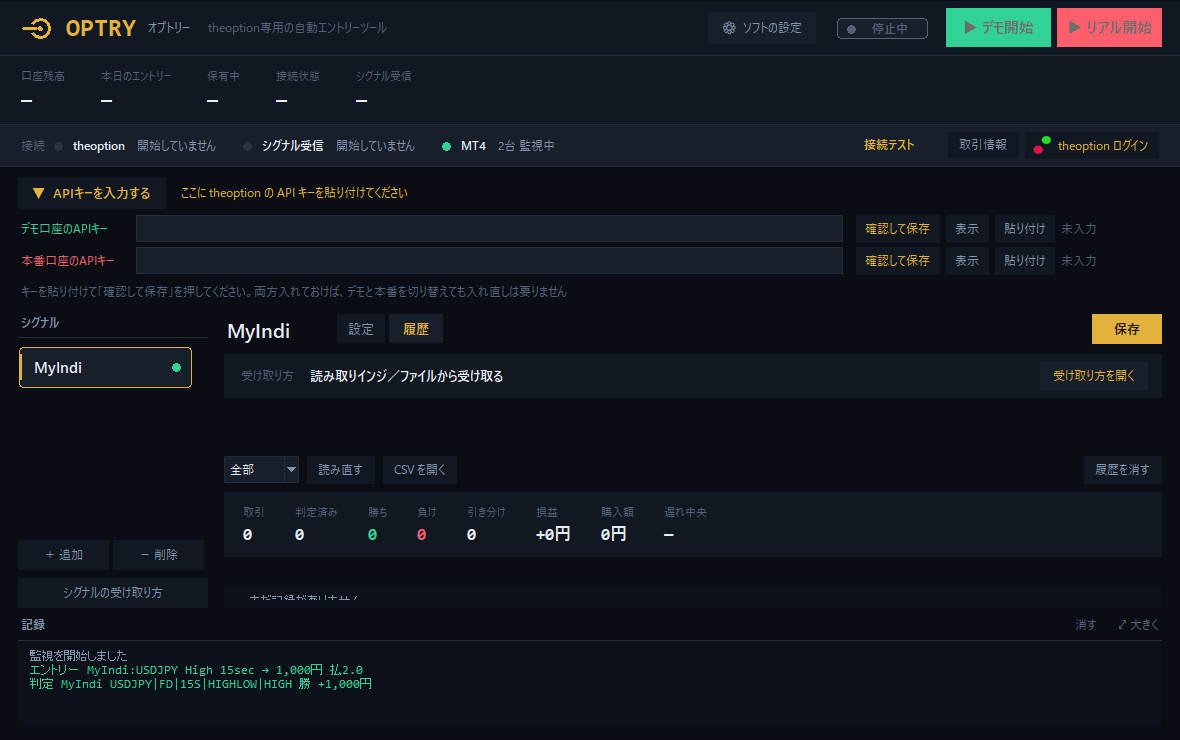Collapse the APIキーを入力する section
The height and width of the screenshot is (740, 1180).
92,193
